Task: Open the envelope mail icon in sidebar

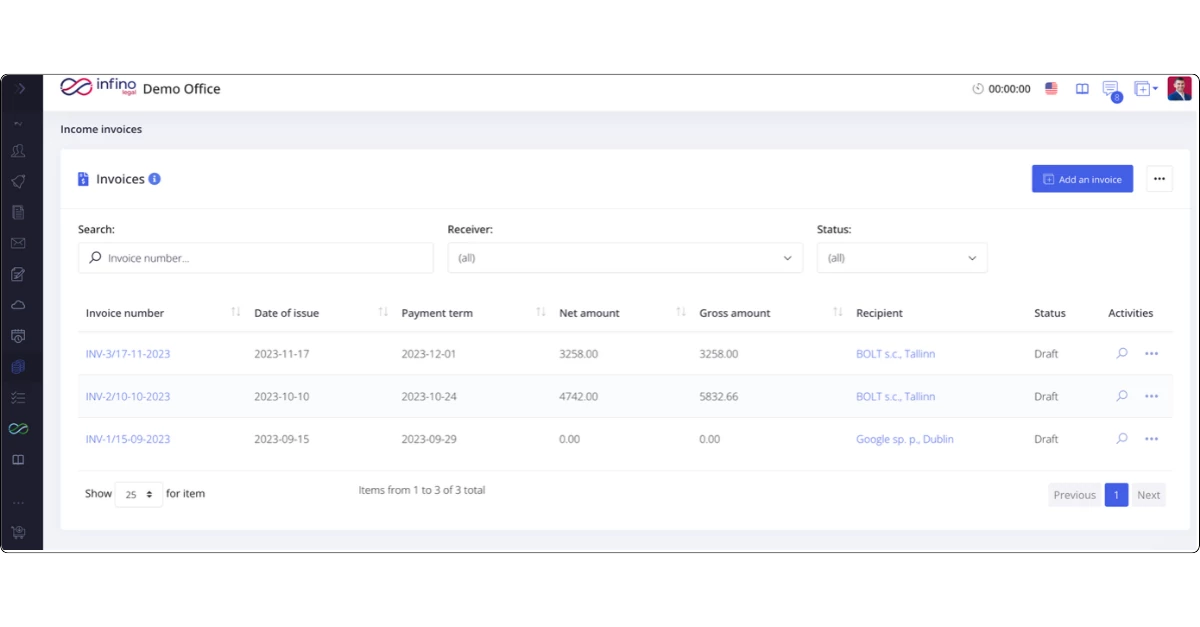Action: 18,243
